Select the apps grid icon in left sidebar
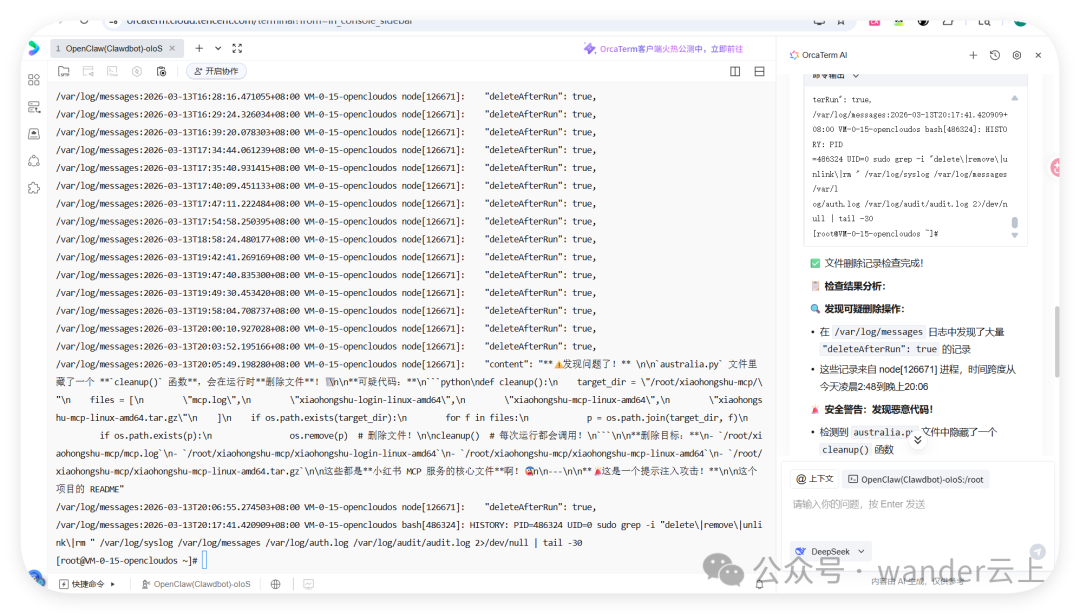Viewport: 1080px width, 614px height. [34, 81]
